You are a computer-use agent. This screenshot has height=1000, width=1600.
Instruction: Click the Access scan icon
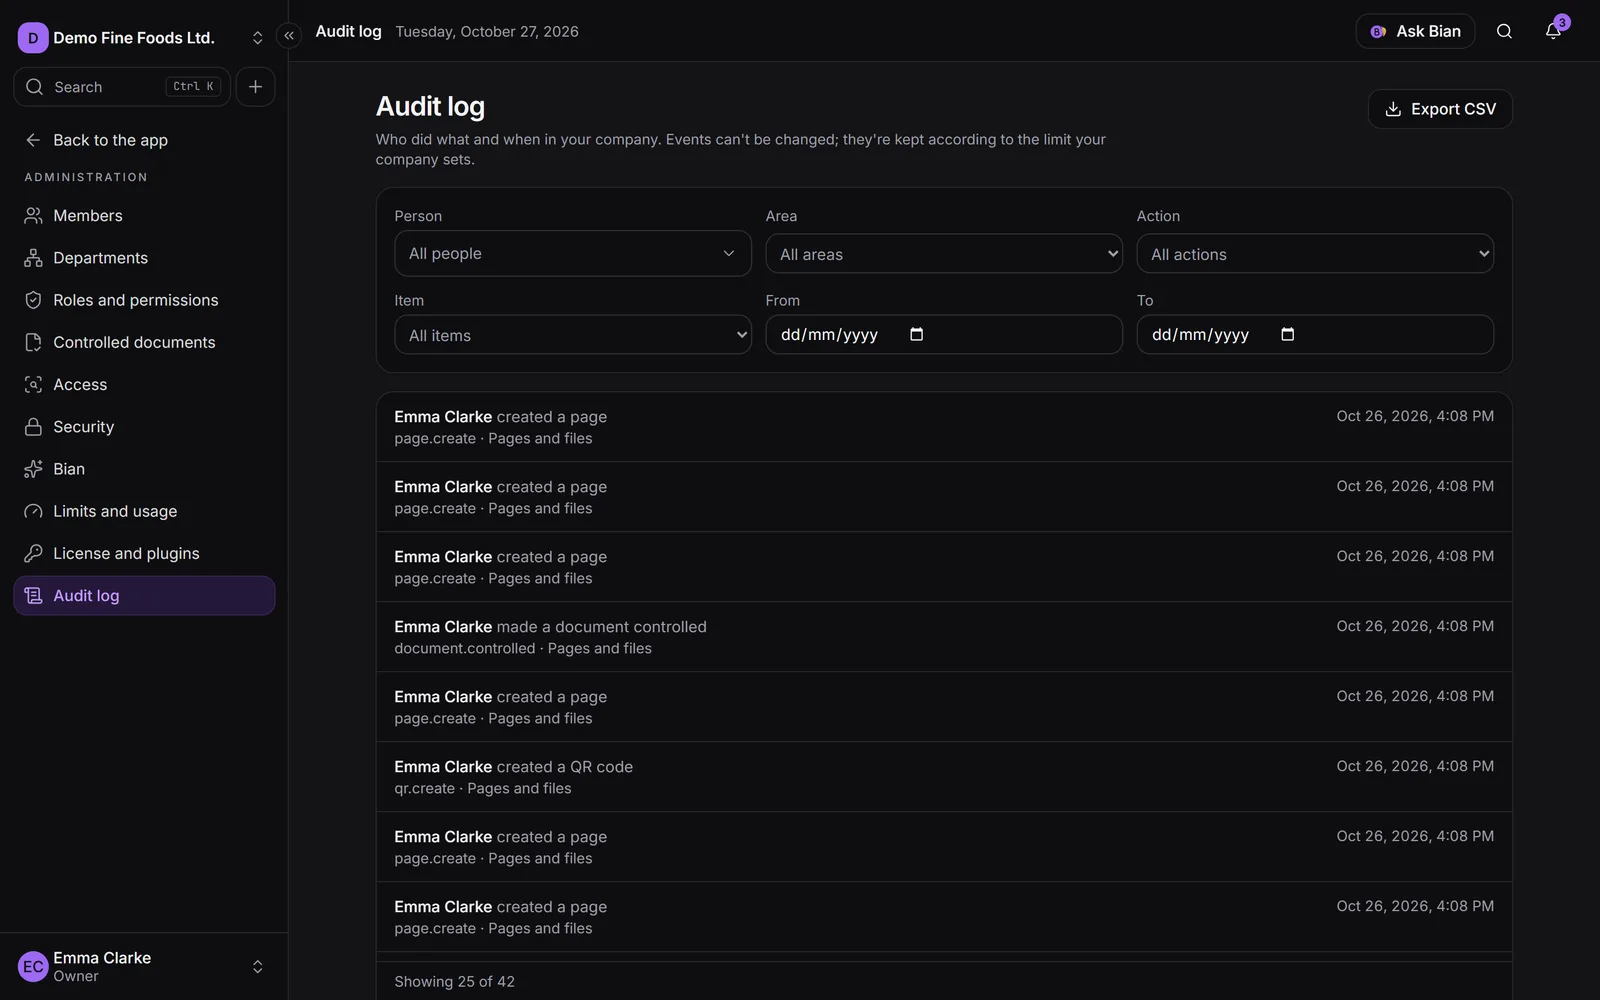33,384
